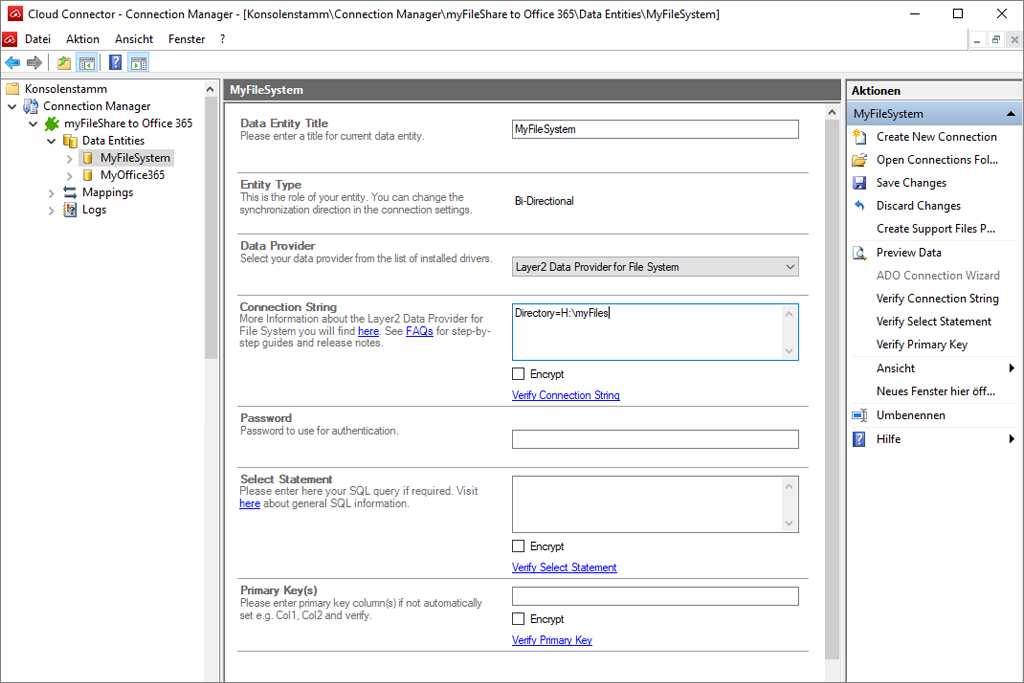Viewport: 1024px width, 683px height.
Task: Click the Create New Connection icon
Action: click(x=859, y=137)
